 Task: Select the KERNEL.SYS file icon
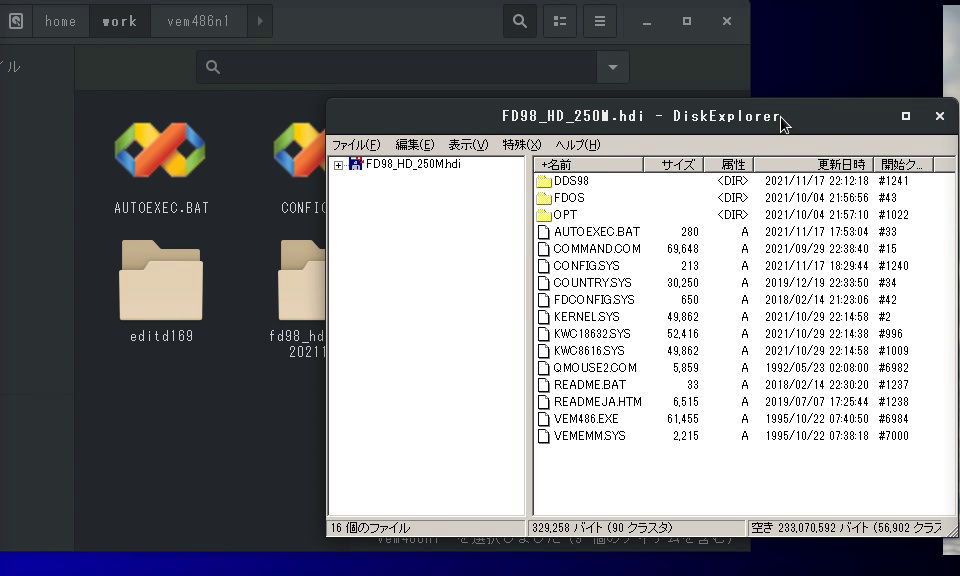pos(543,317)
